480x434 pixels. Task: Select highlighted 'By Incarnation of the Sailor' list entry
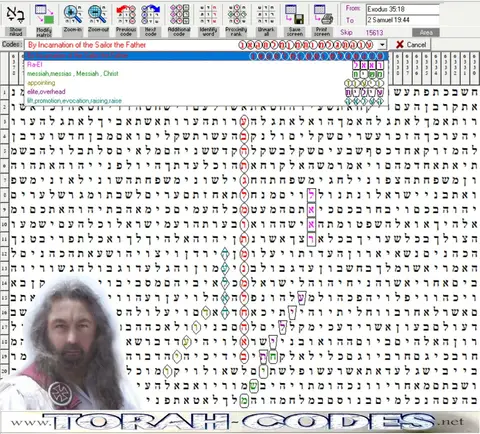click(x=206, y=56)
